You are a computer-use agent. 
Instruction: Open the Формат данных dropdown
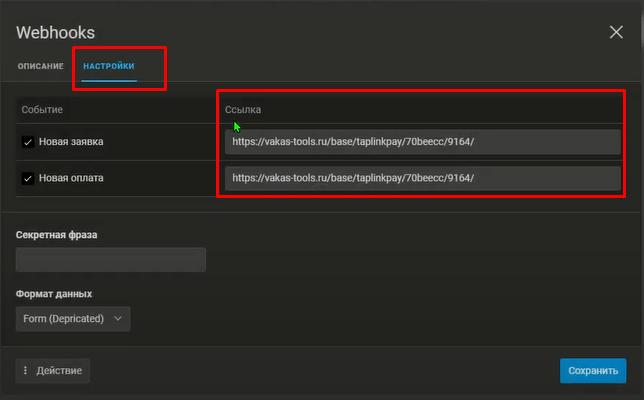tap(73, 319)
